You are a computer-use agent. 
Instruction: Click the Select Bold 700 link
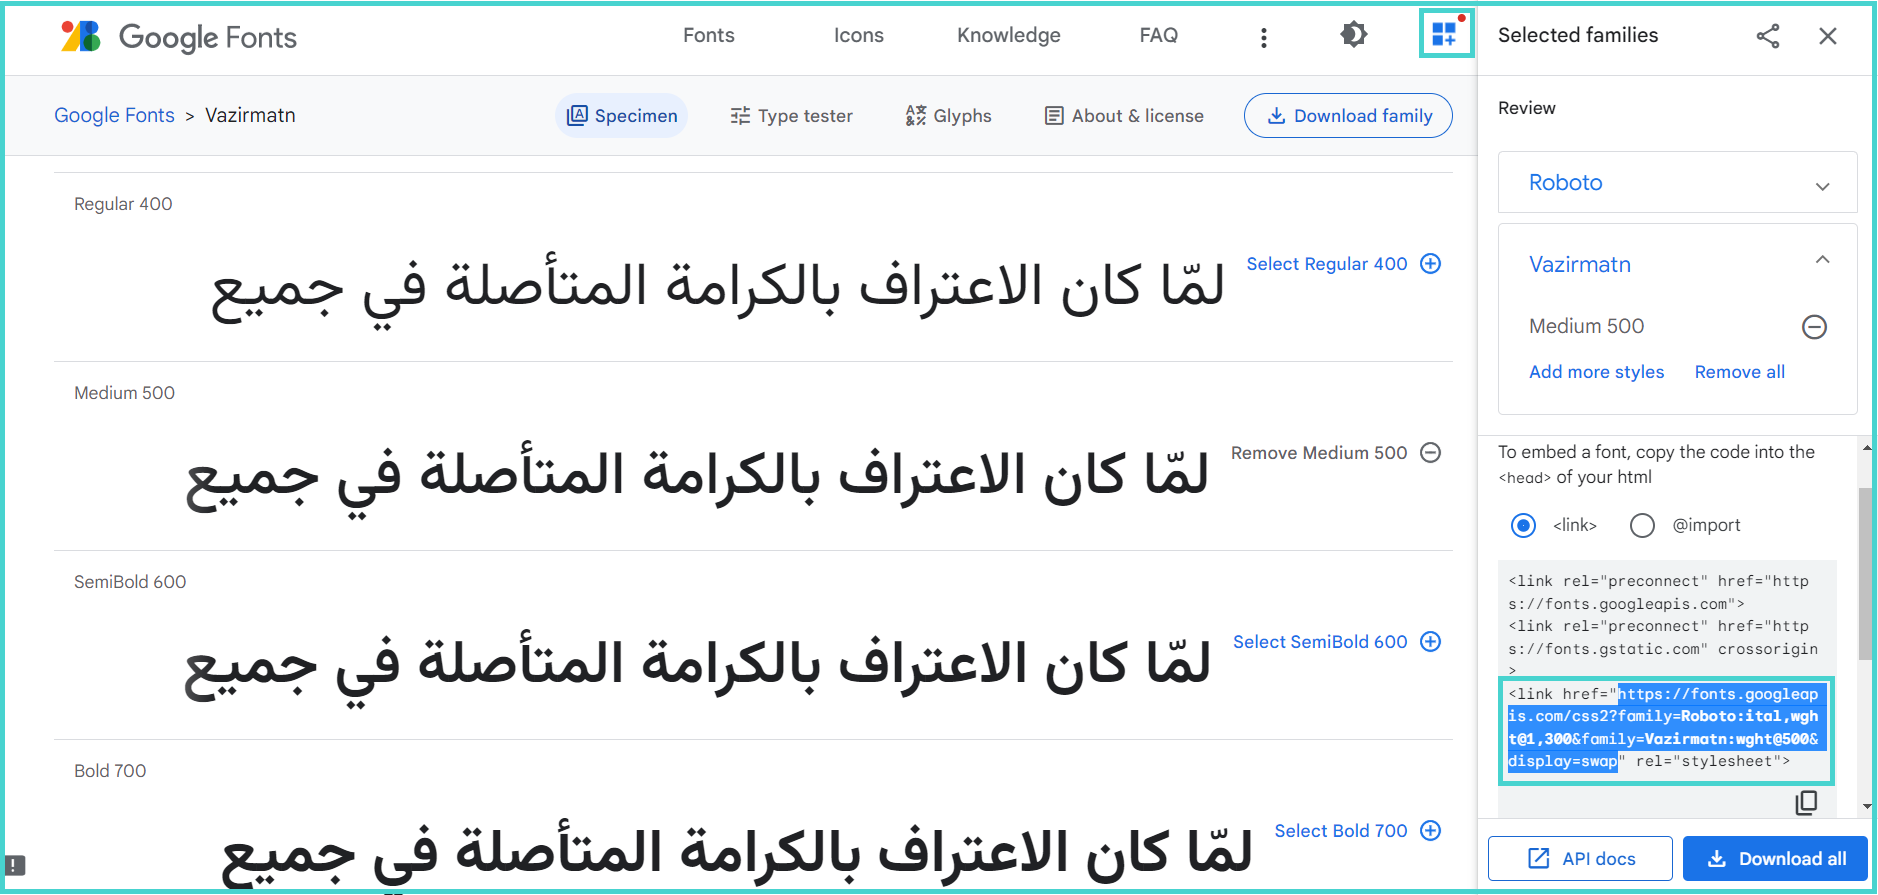(x=1341, y=831)
